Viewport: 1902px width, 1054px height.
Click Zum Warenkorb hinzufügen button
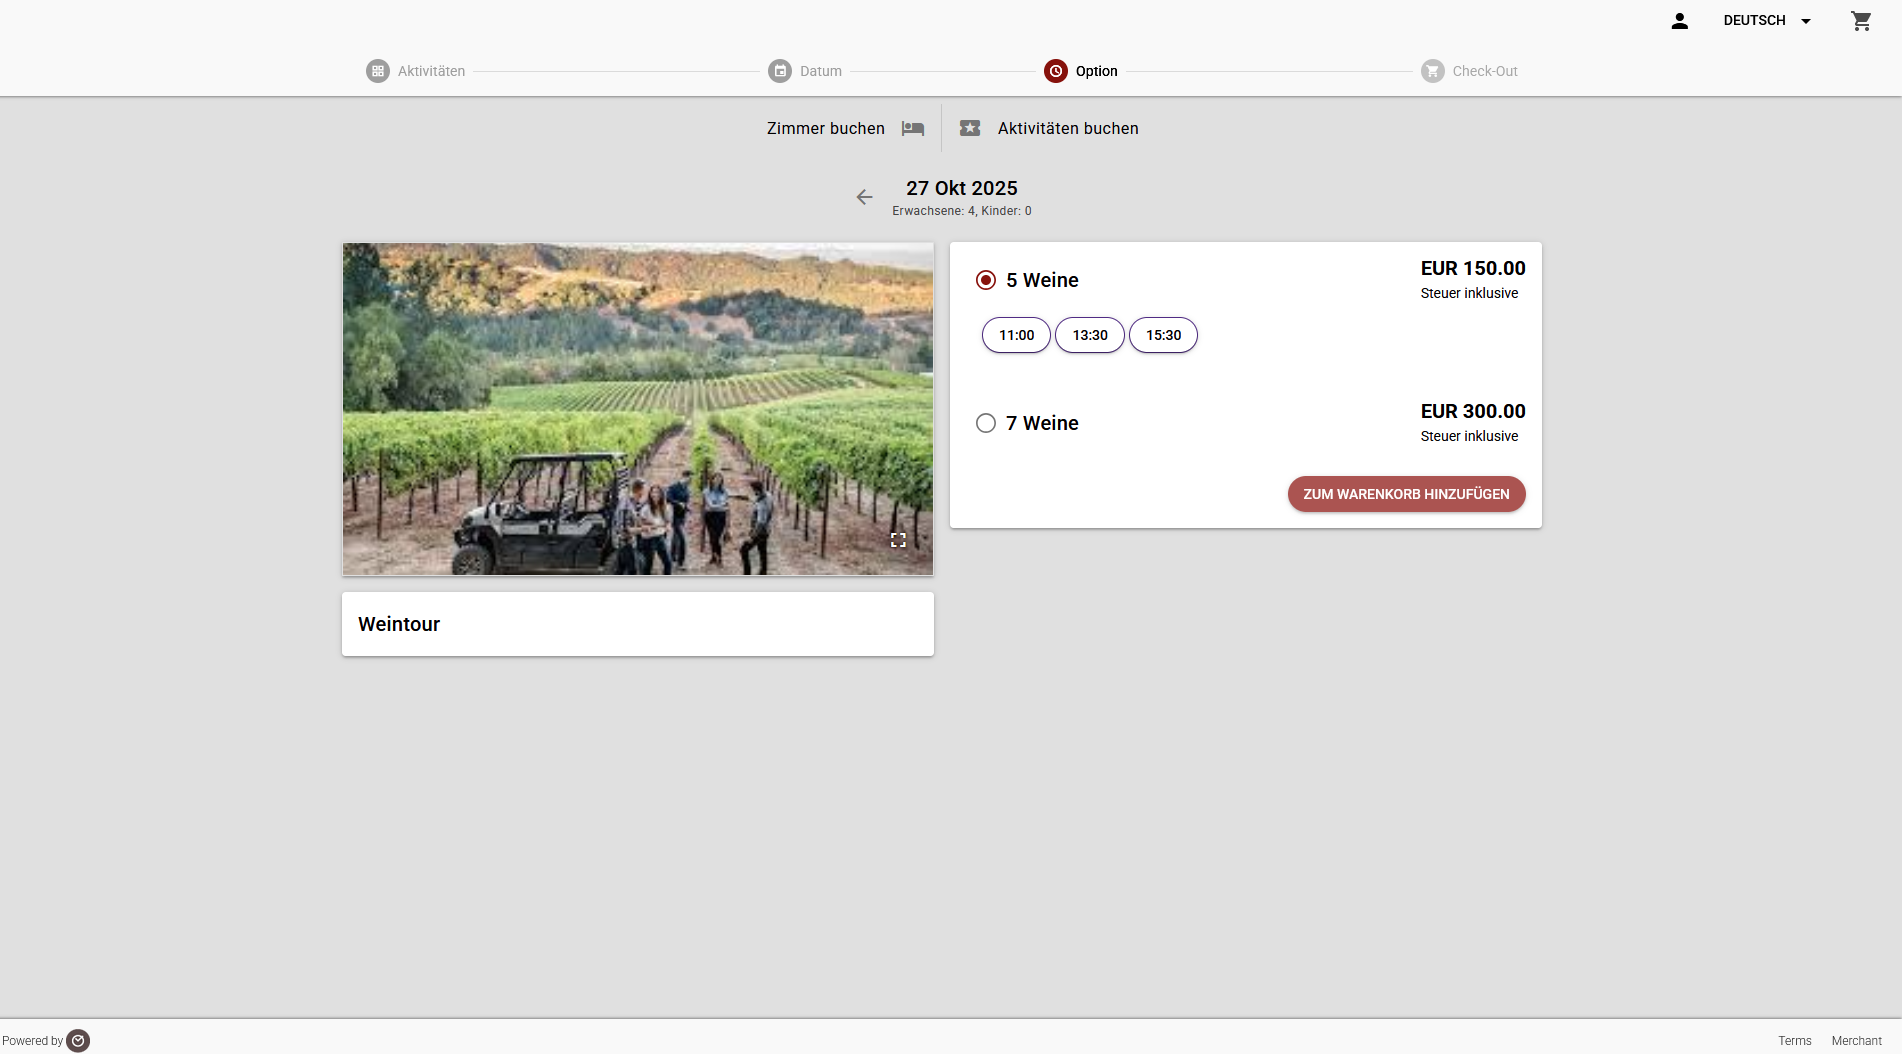point(1406,494)
